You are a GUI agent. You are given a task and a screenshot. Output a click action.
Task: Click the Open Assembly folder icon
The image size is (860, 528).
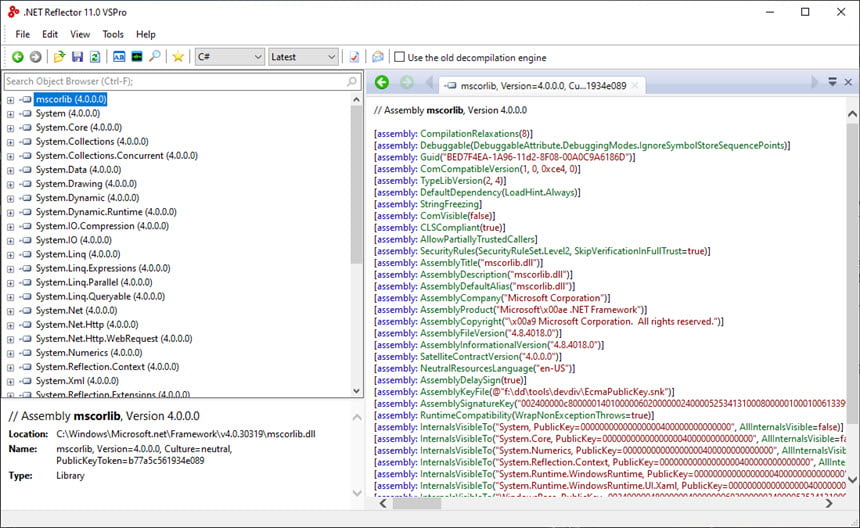59,56
